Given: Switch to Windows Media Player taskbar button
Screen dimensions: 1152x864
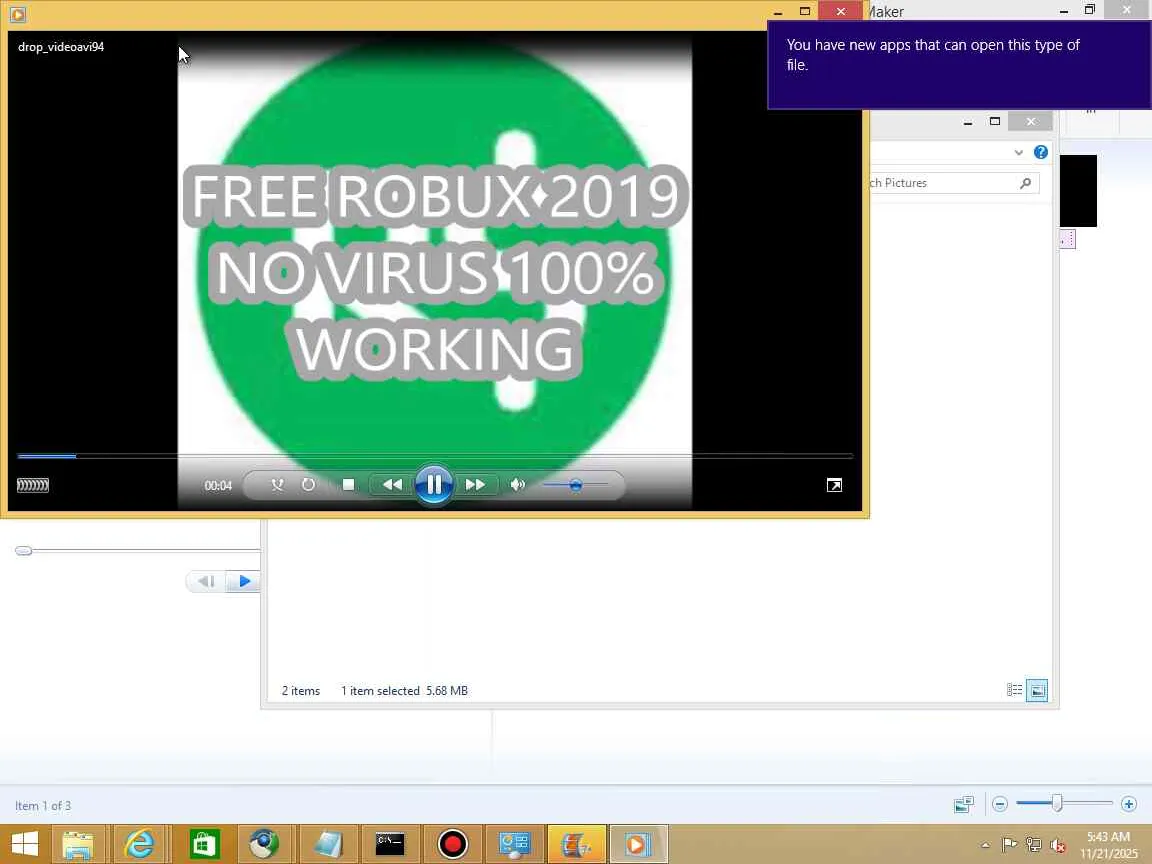Looking at the screenshot, I should pos(638,845).
